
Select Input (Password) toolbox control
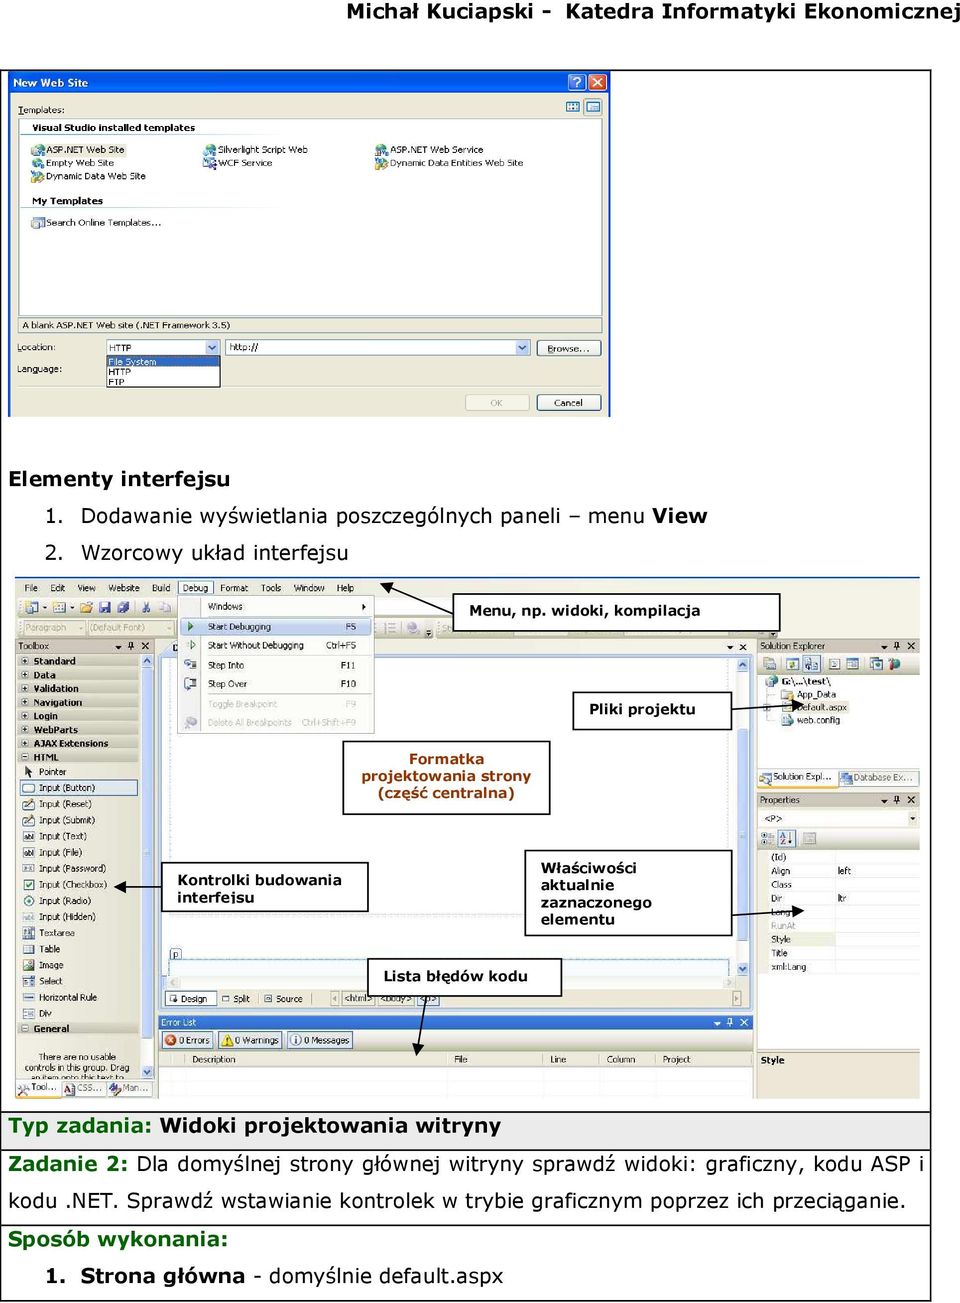tap(79, 868)
